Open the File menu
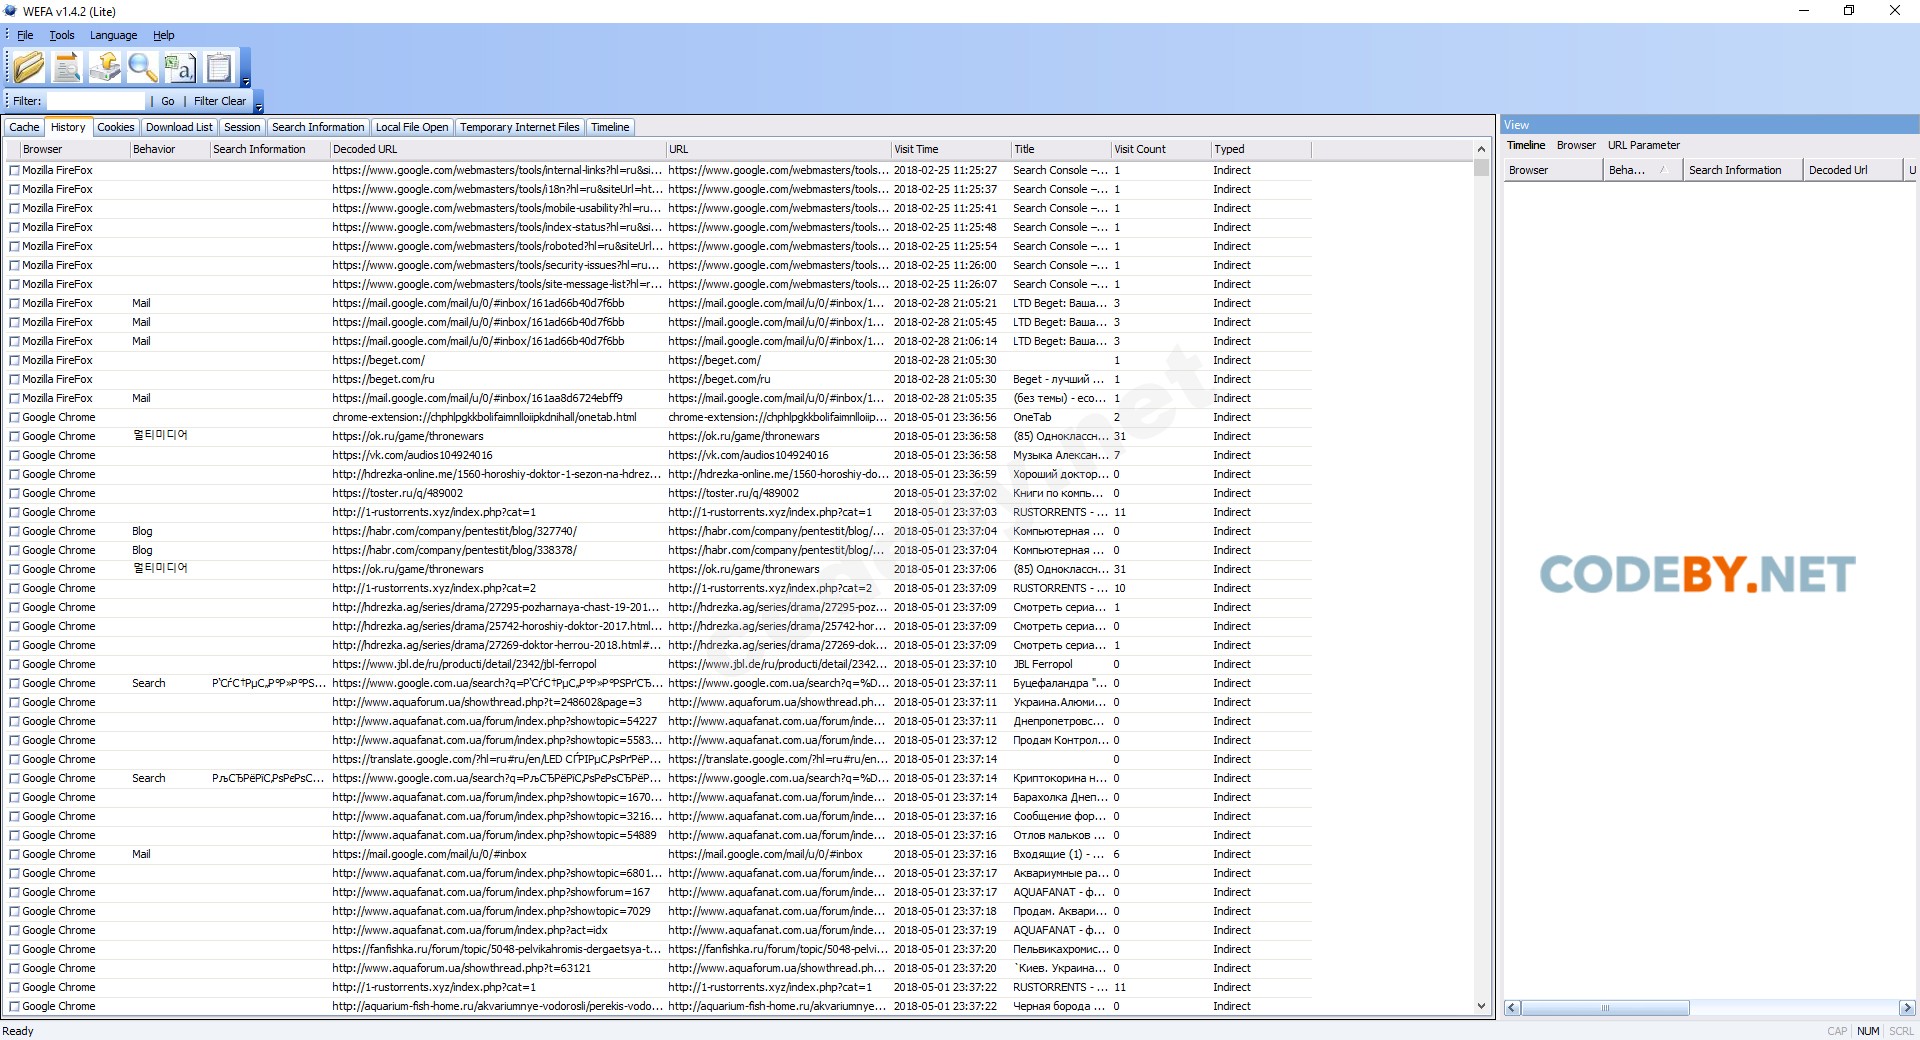The height and width of the screenshot is (1040, 1920). click(25, 35)
